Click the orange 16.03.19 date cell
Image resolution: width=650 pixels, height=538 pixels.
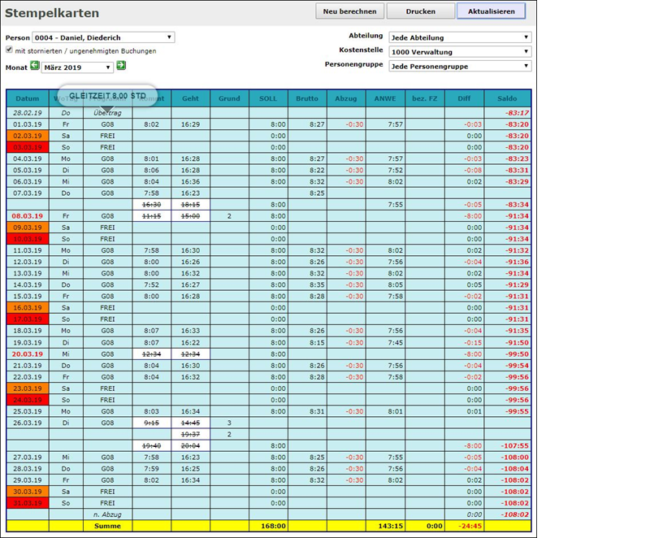[x=27, y=308]
